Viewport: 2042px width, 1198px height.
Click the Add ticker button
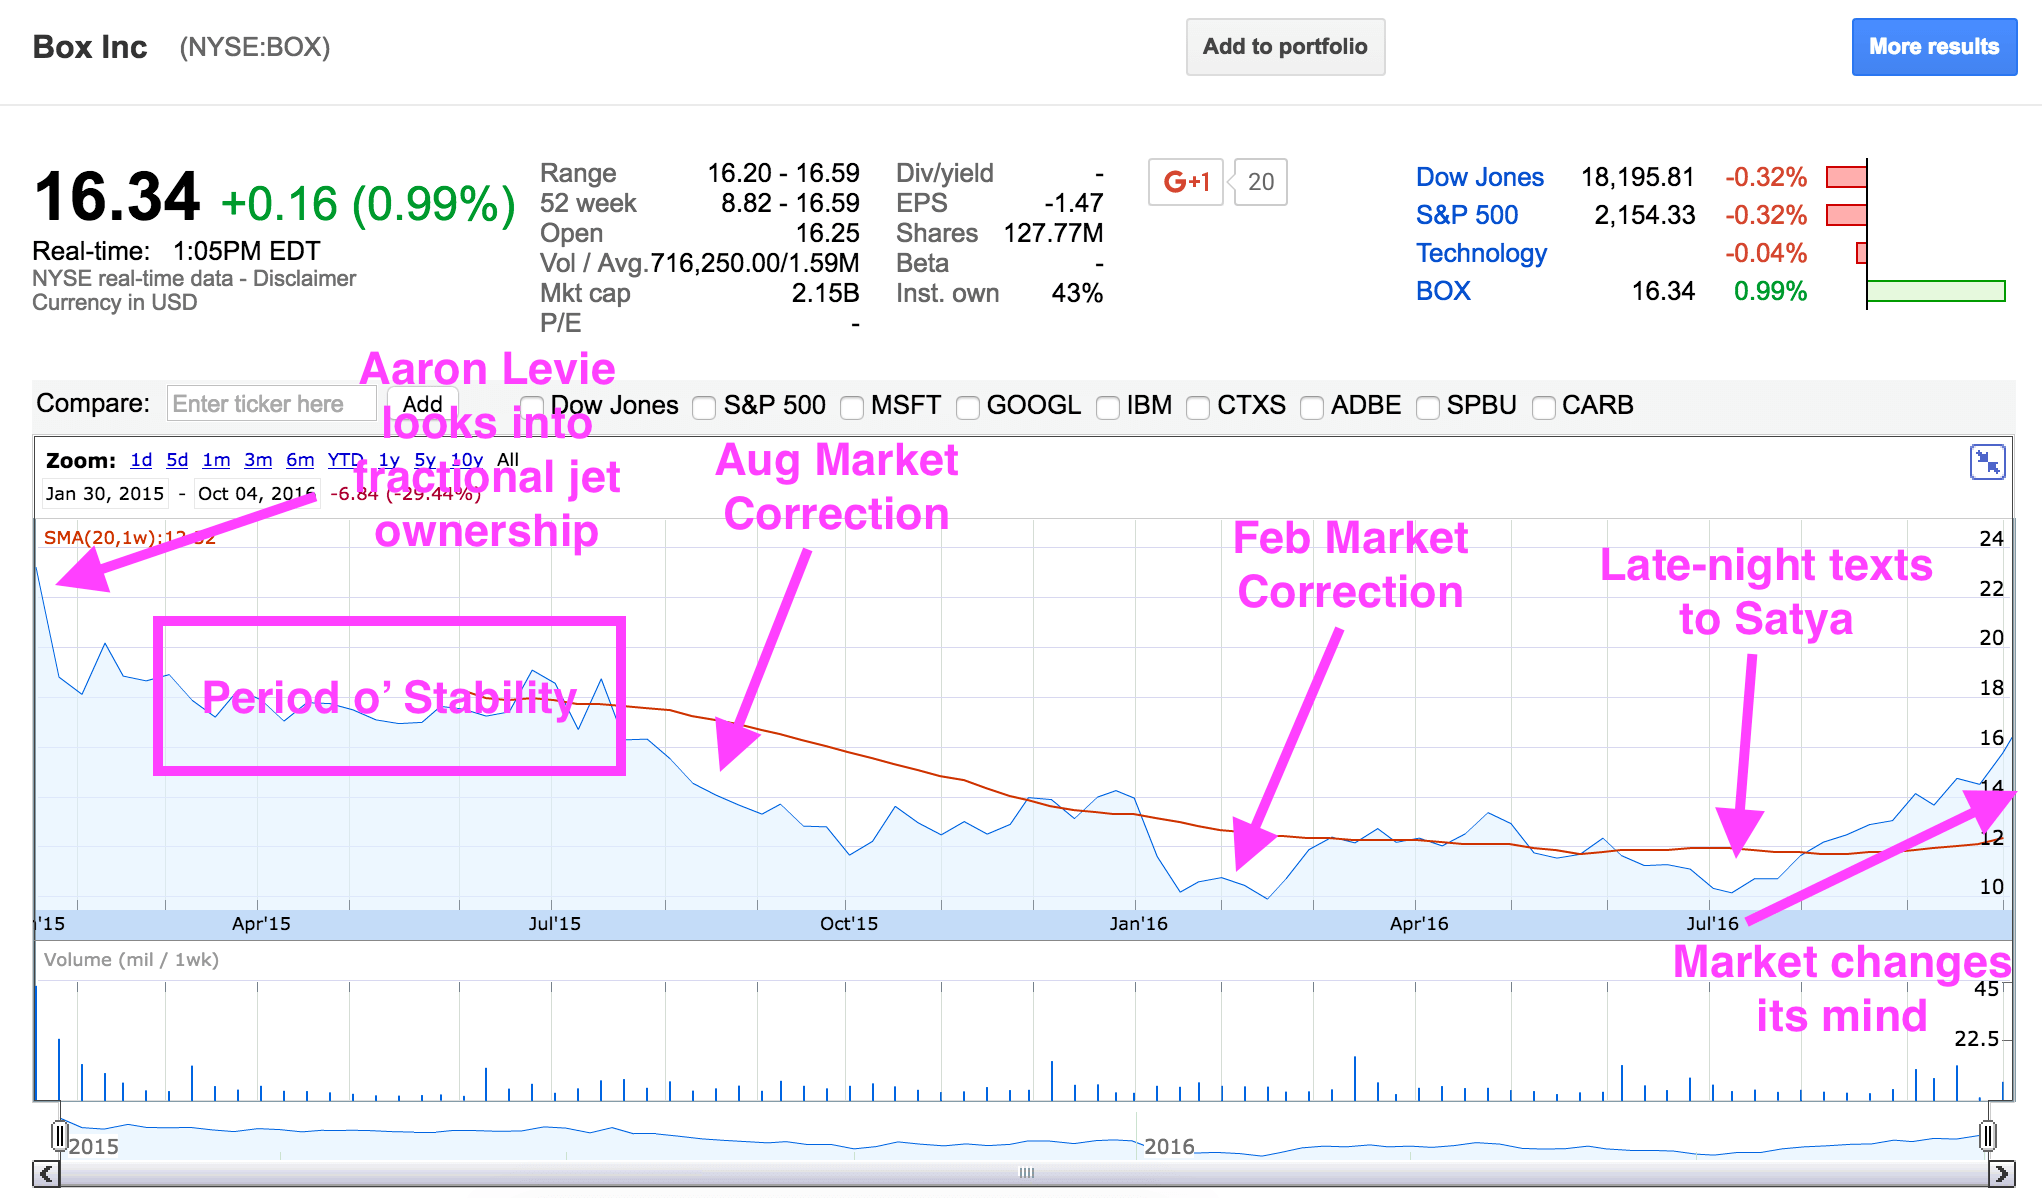[423, 404]
